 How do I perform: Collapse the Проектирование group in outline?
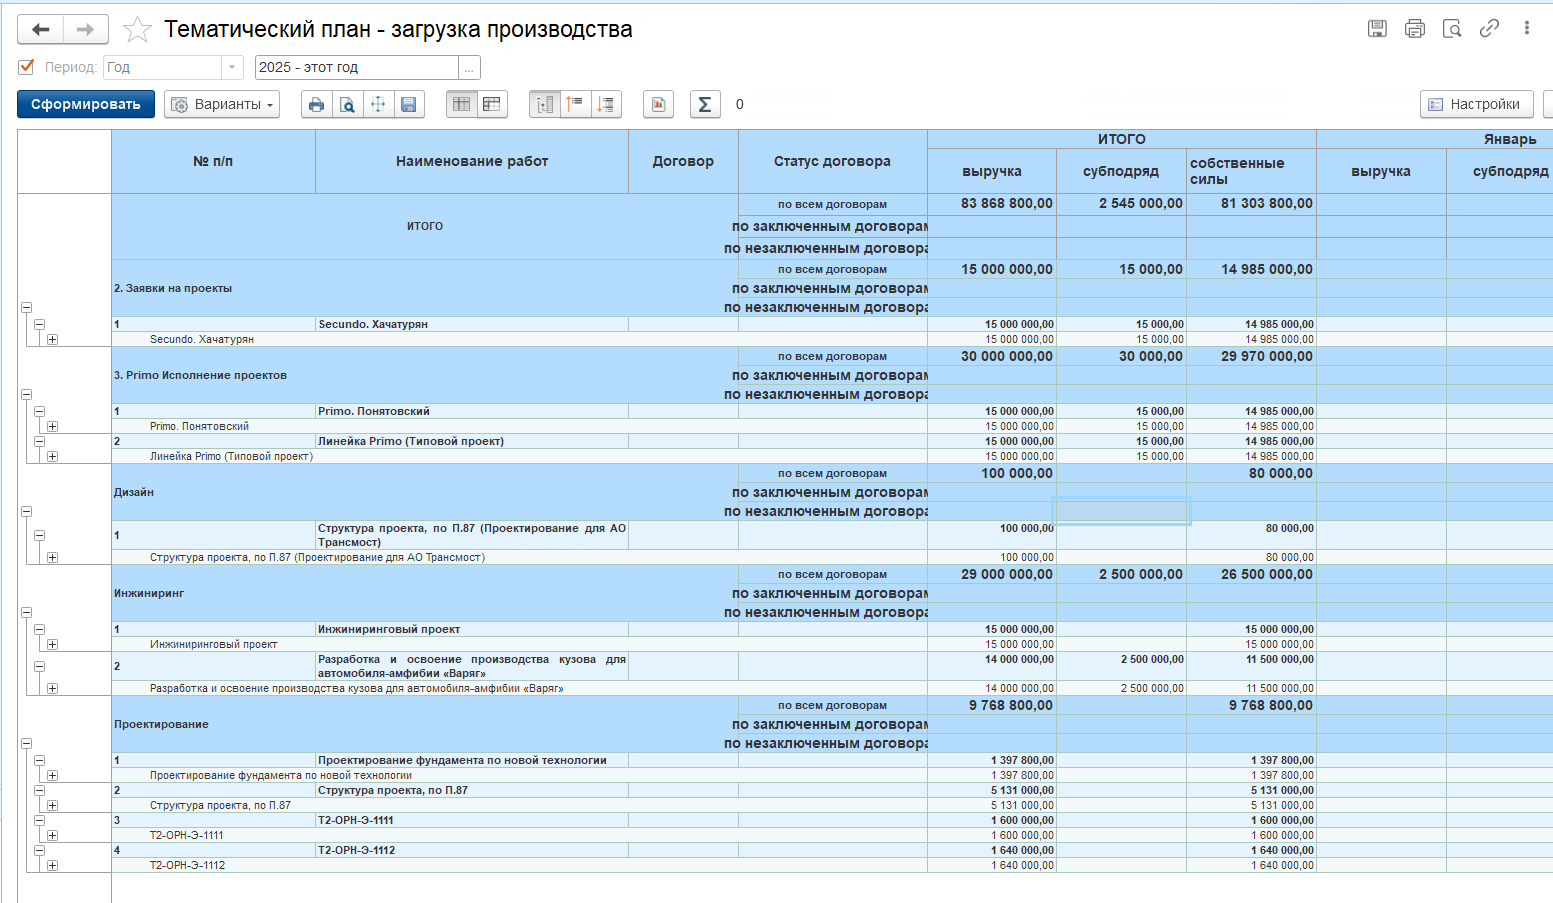pyautogui.click(x=26, y=743)
